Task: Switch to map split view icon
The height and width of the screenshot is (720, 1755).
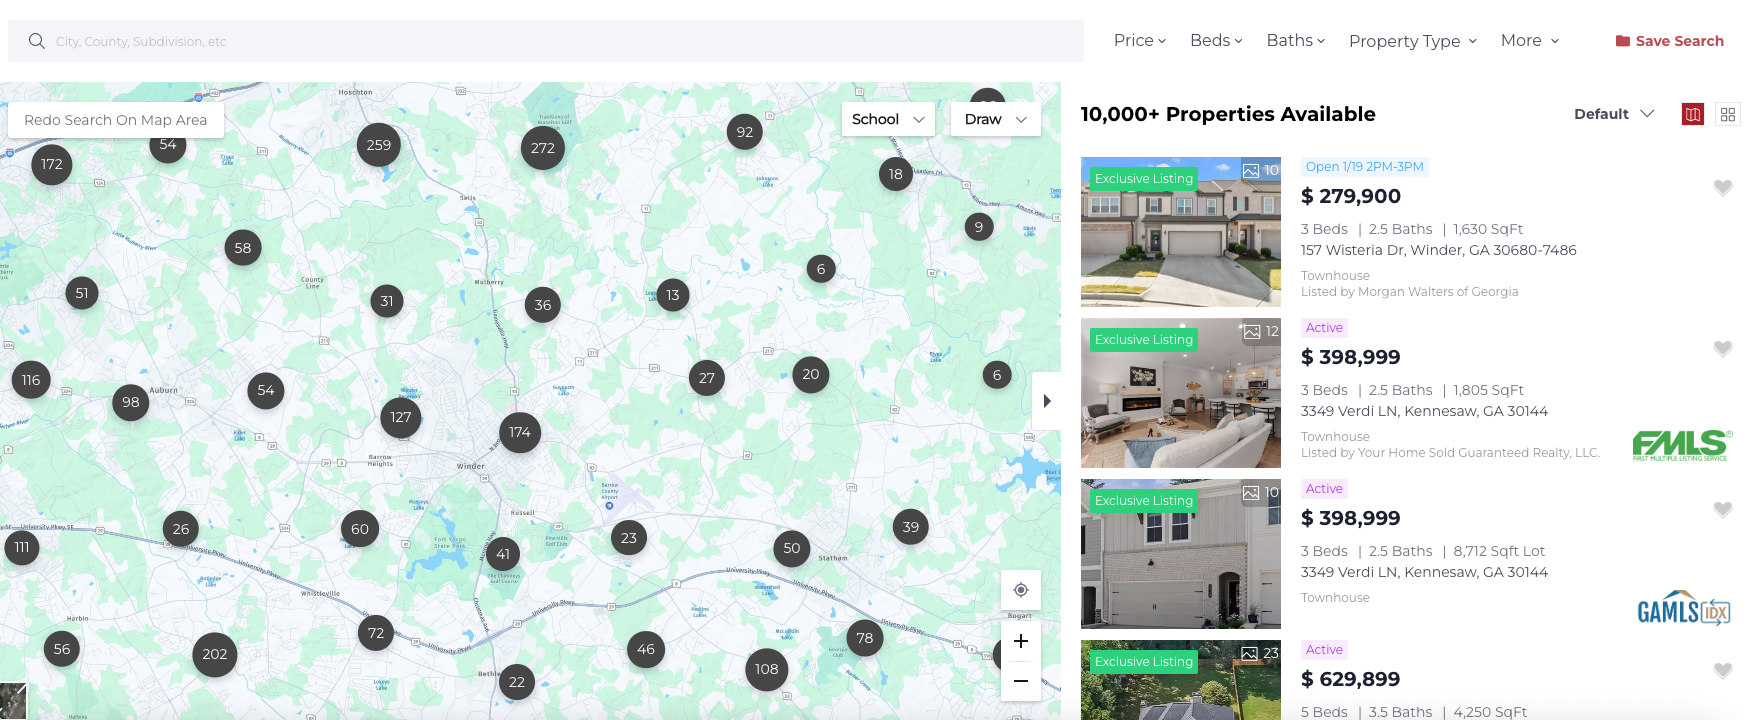Action: coord(1693,114)
